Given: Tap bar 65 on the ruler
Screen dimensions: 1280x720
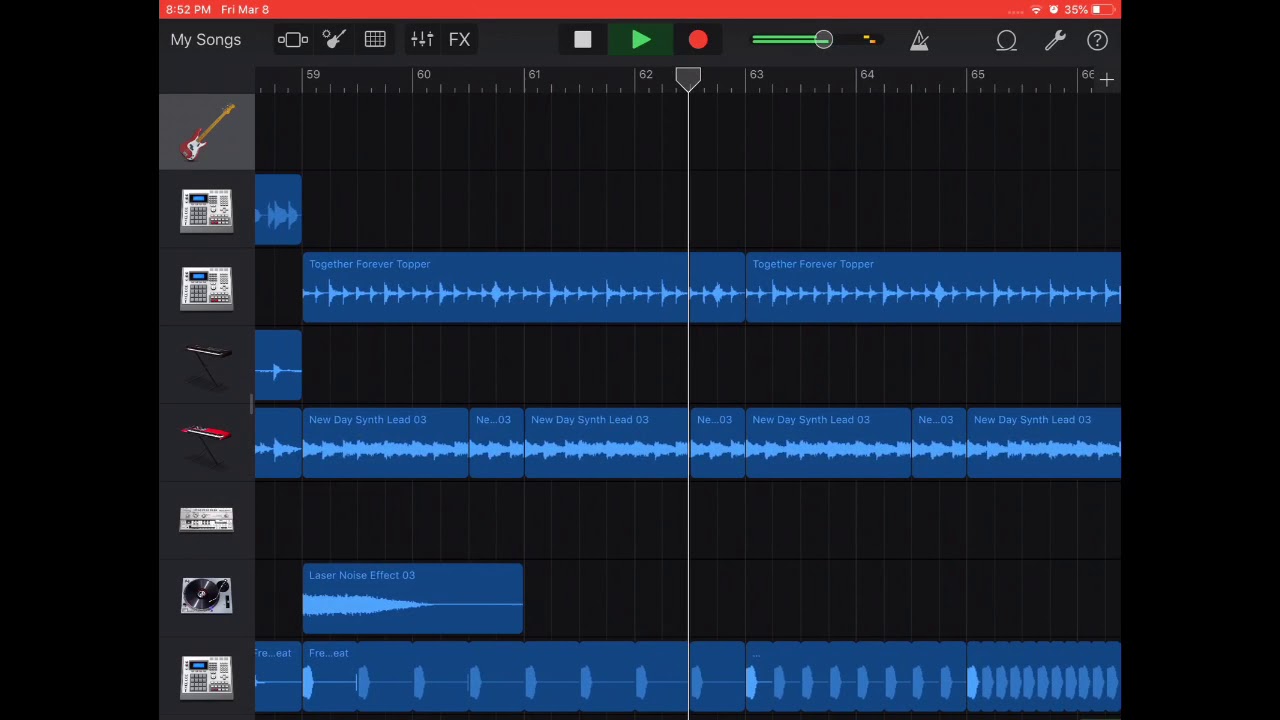Looking at the screenshot, I should click(978, 75).
